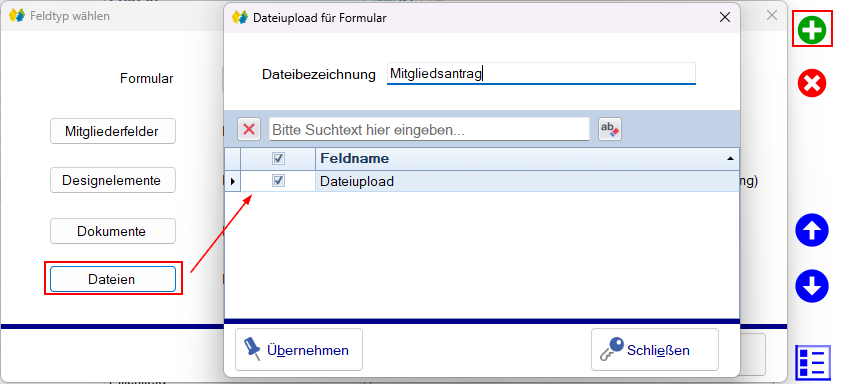Clear the search with the red X button
Screen dimensions: 850x384
pos(249,129)
